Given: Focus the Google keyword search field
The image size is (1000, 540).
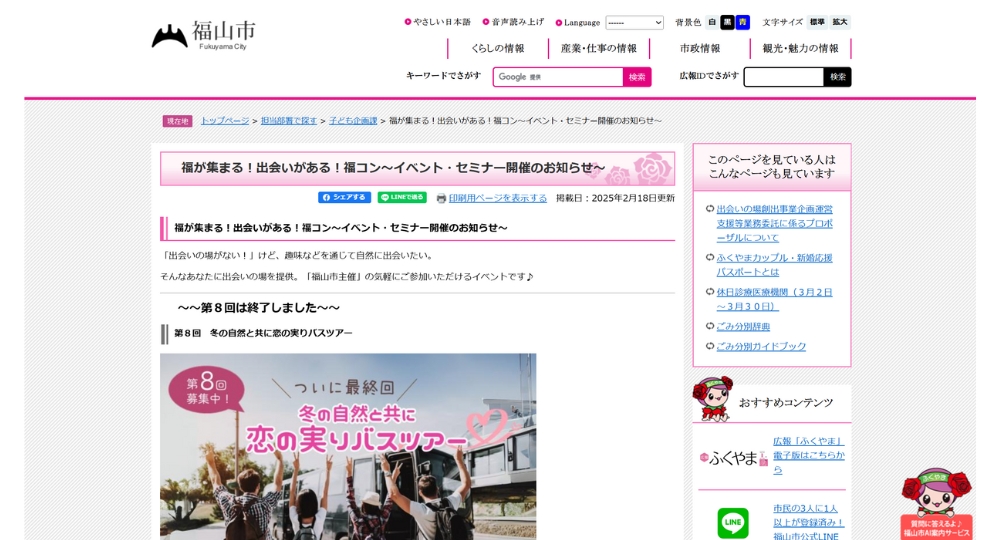Looking at the screenshot, I should click(558, 77).
